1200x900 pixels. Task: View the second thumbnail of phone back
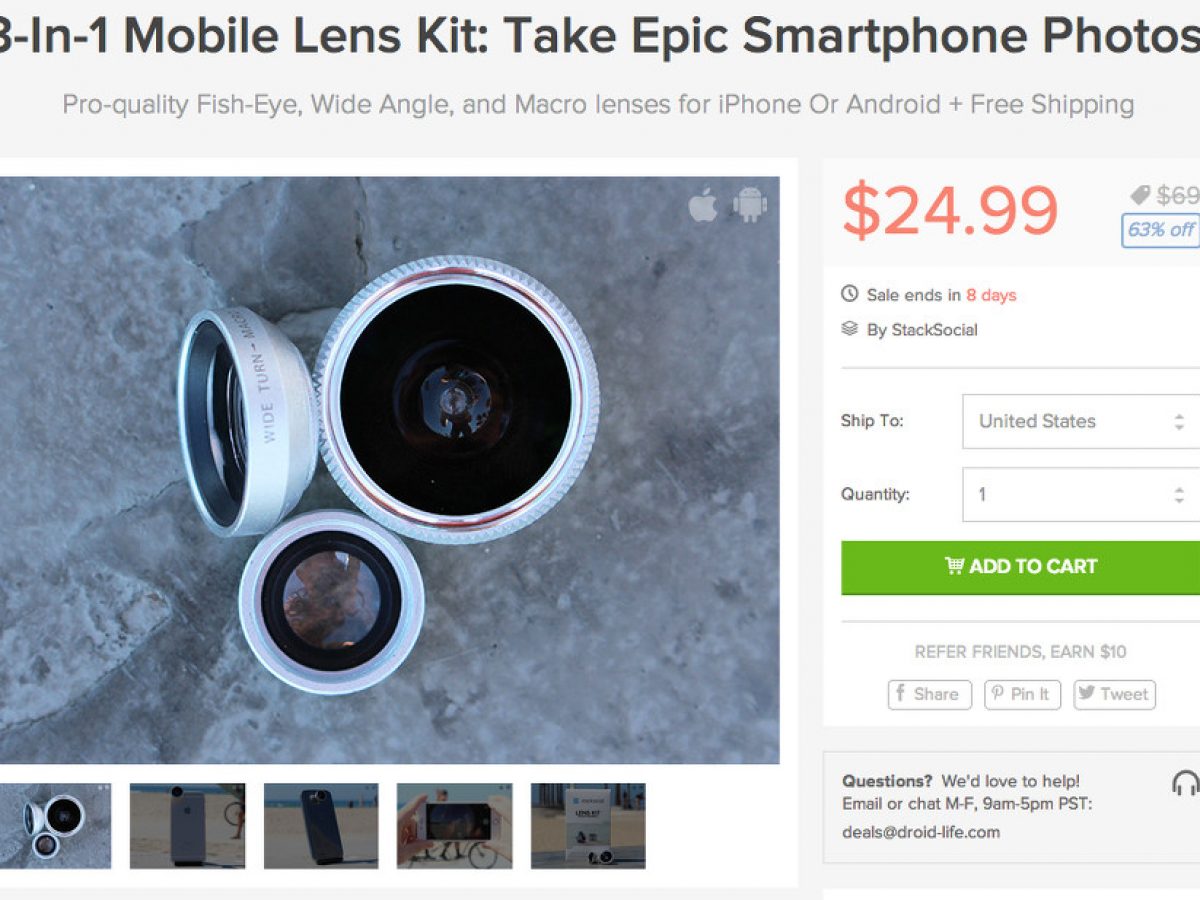187,825
